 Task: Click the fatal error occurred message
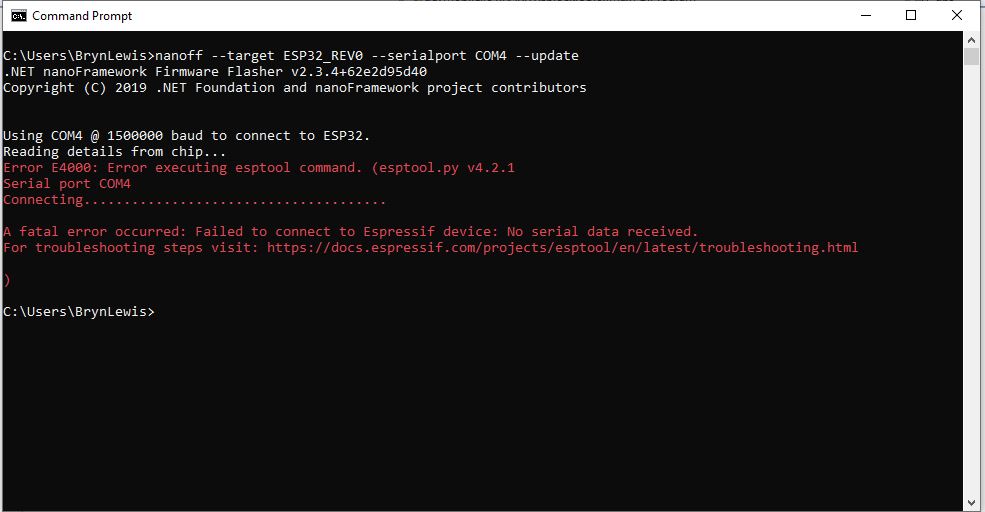coord(350,232)
